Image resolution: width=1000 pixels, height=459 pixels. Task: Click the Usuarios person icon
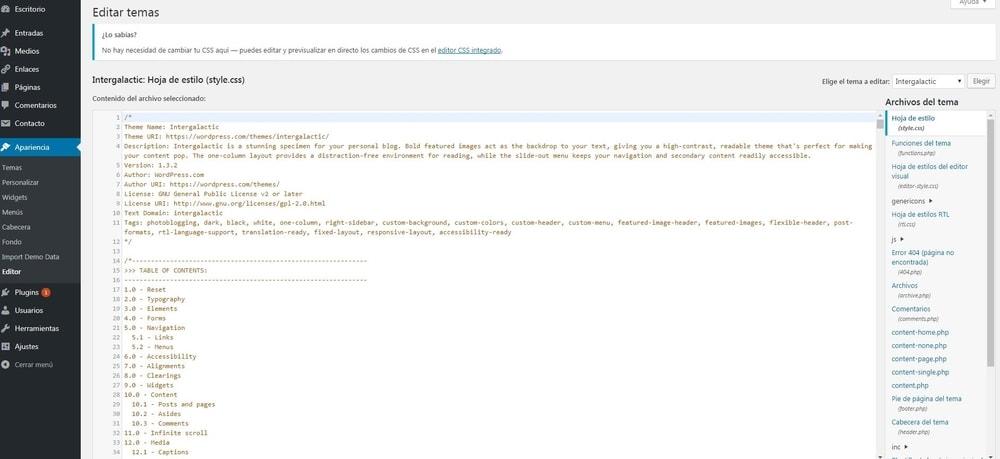click(6, 310)
